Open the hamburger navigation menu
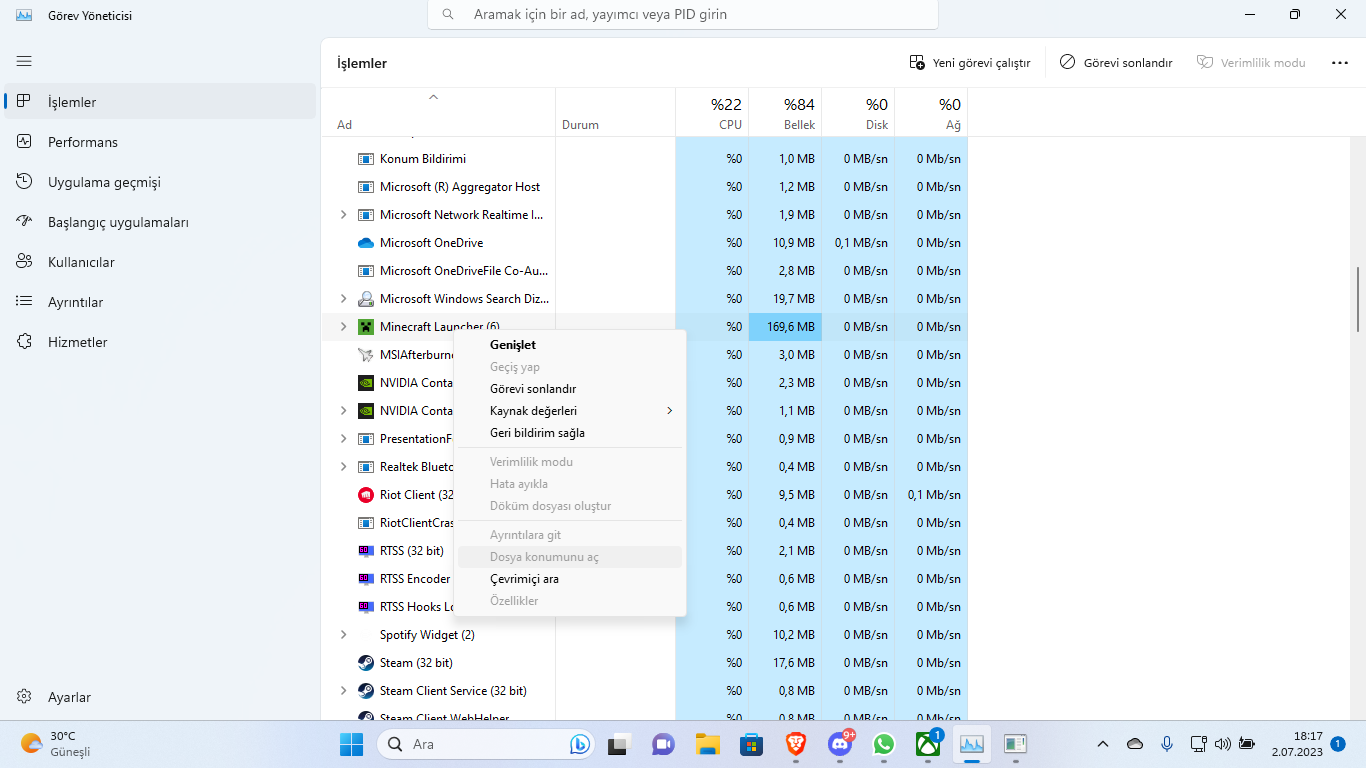The image size is (1366, 768). pos(24,61)
